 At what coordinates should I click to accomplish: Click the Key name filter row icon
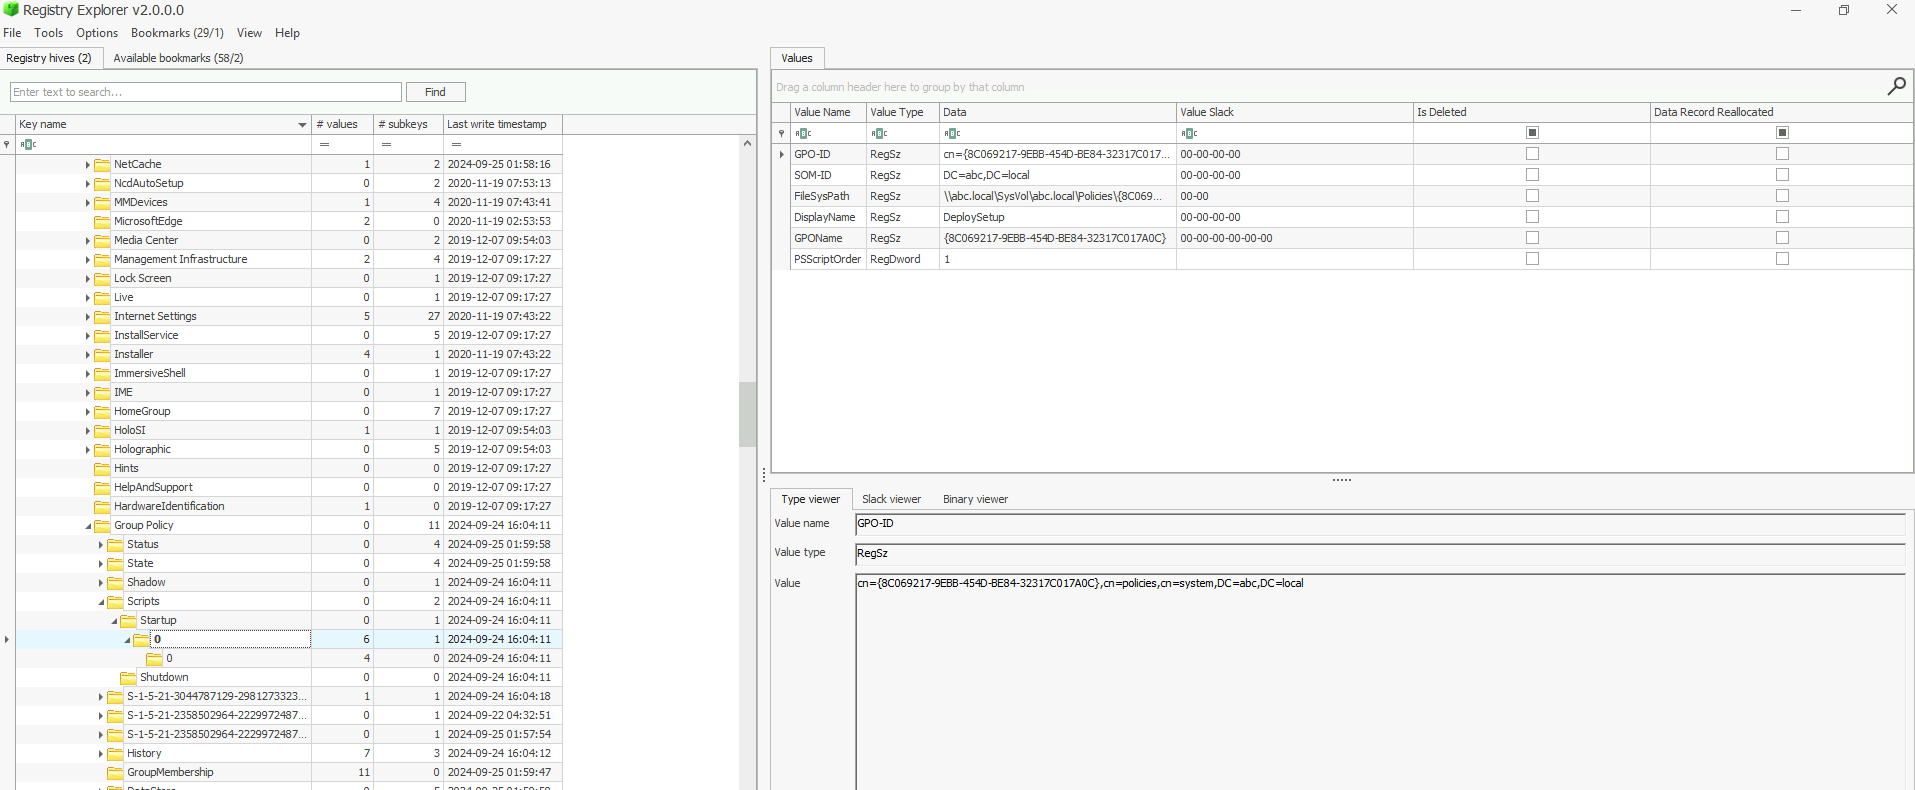[x=28, y=144]
